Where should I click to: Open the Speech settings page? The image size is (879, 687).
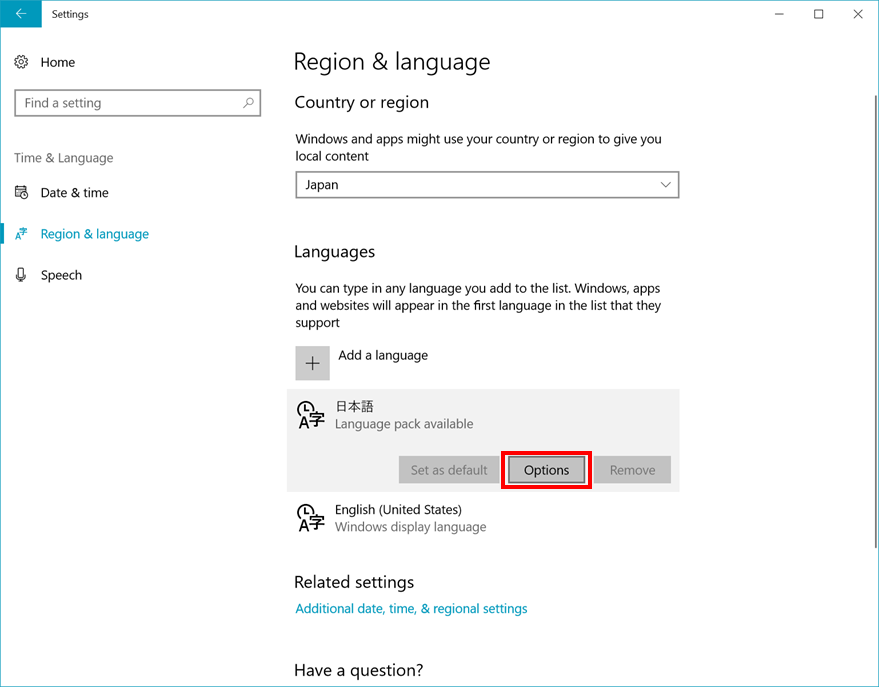pos(61,275)
